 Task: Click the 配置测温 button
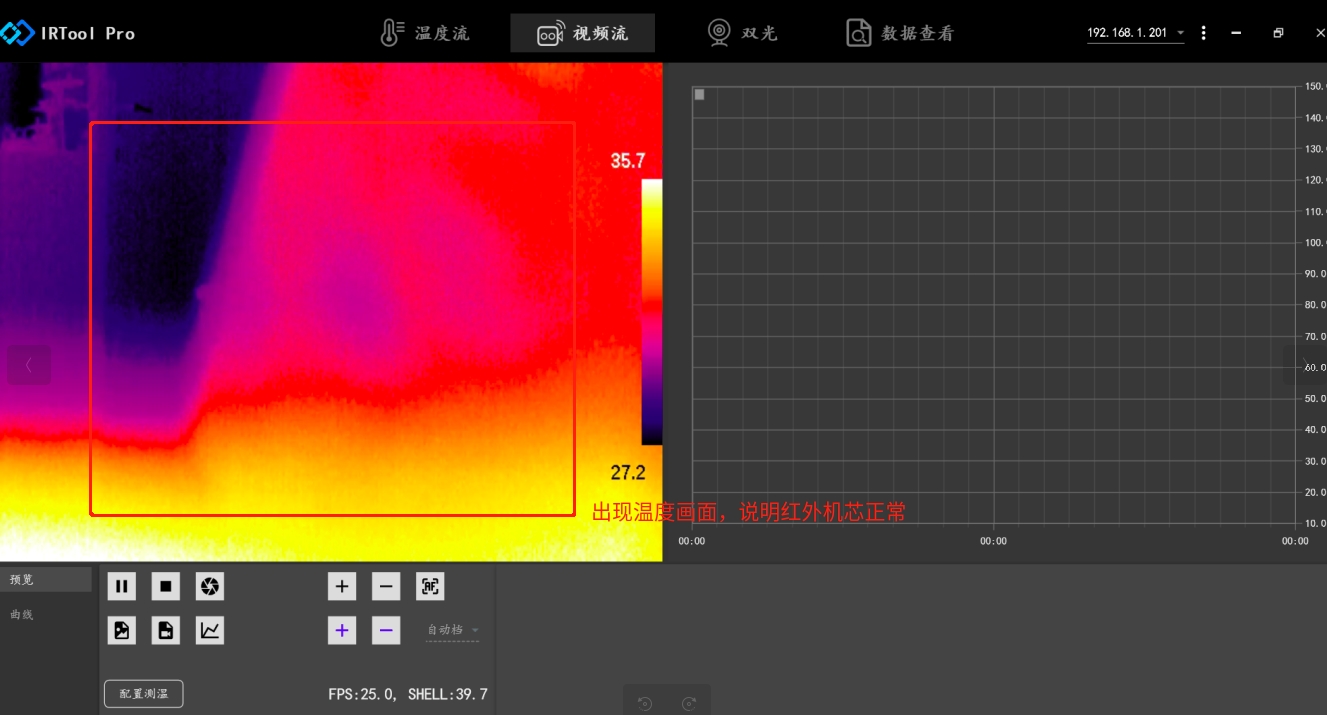[x=144, y=693]
